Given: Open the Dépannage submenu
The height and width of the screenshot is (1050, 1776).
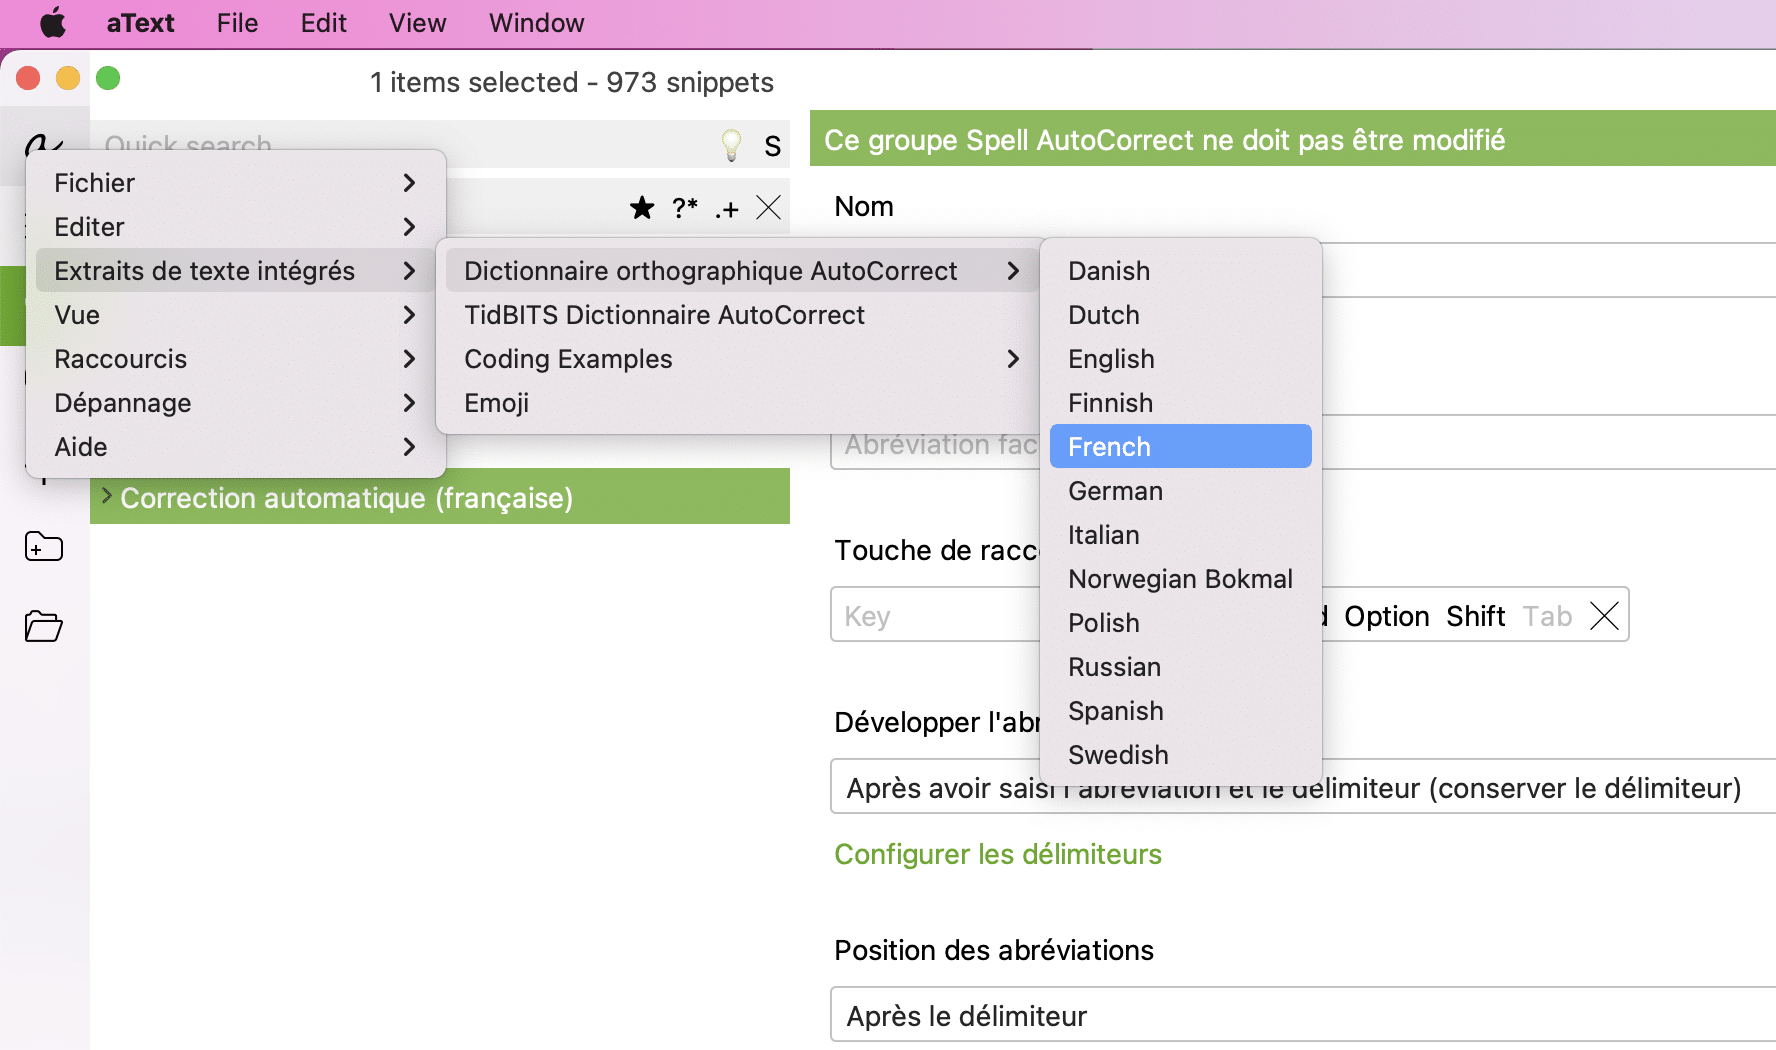Looking at the screenshot, I should click(236, 403).
